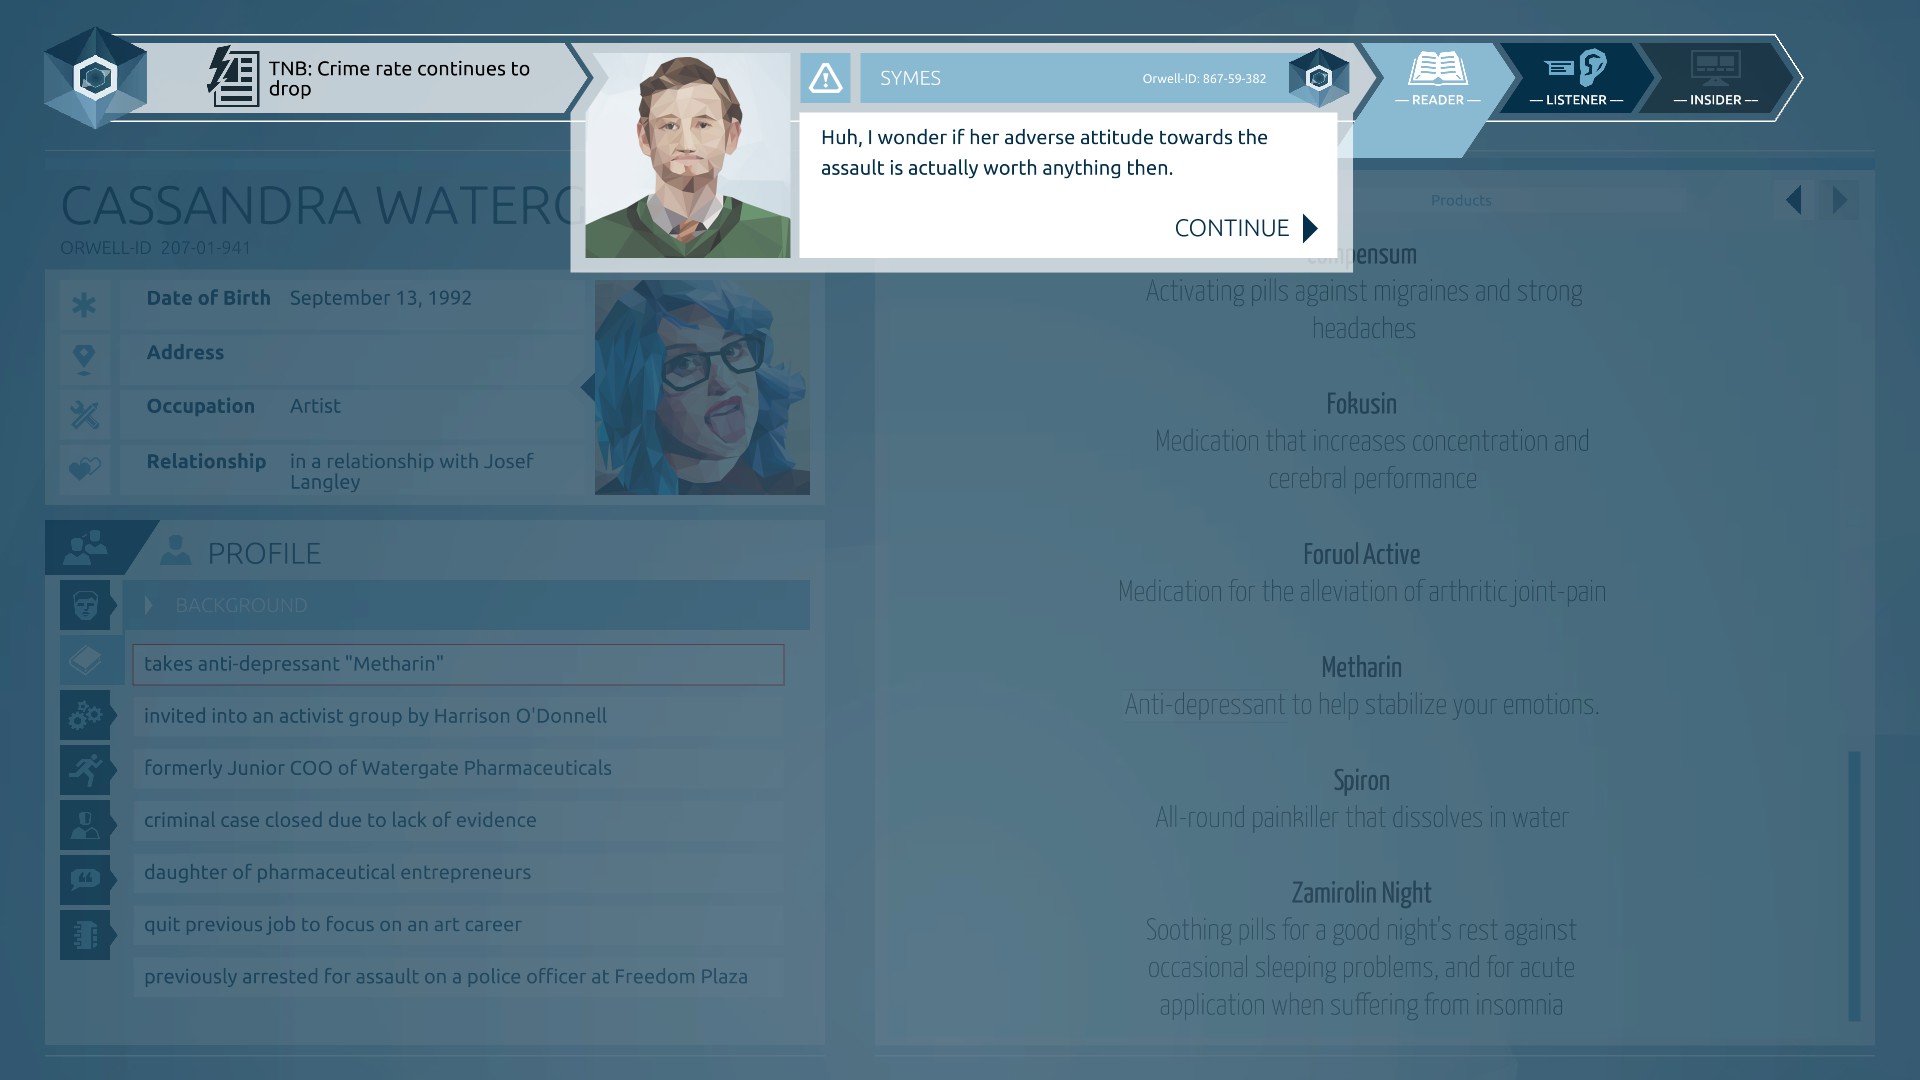
Task: Click the Fokusin product heading
Action: 1361,404
